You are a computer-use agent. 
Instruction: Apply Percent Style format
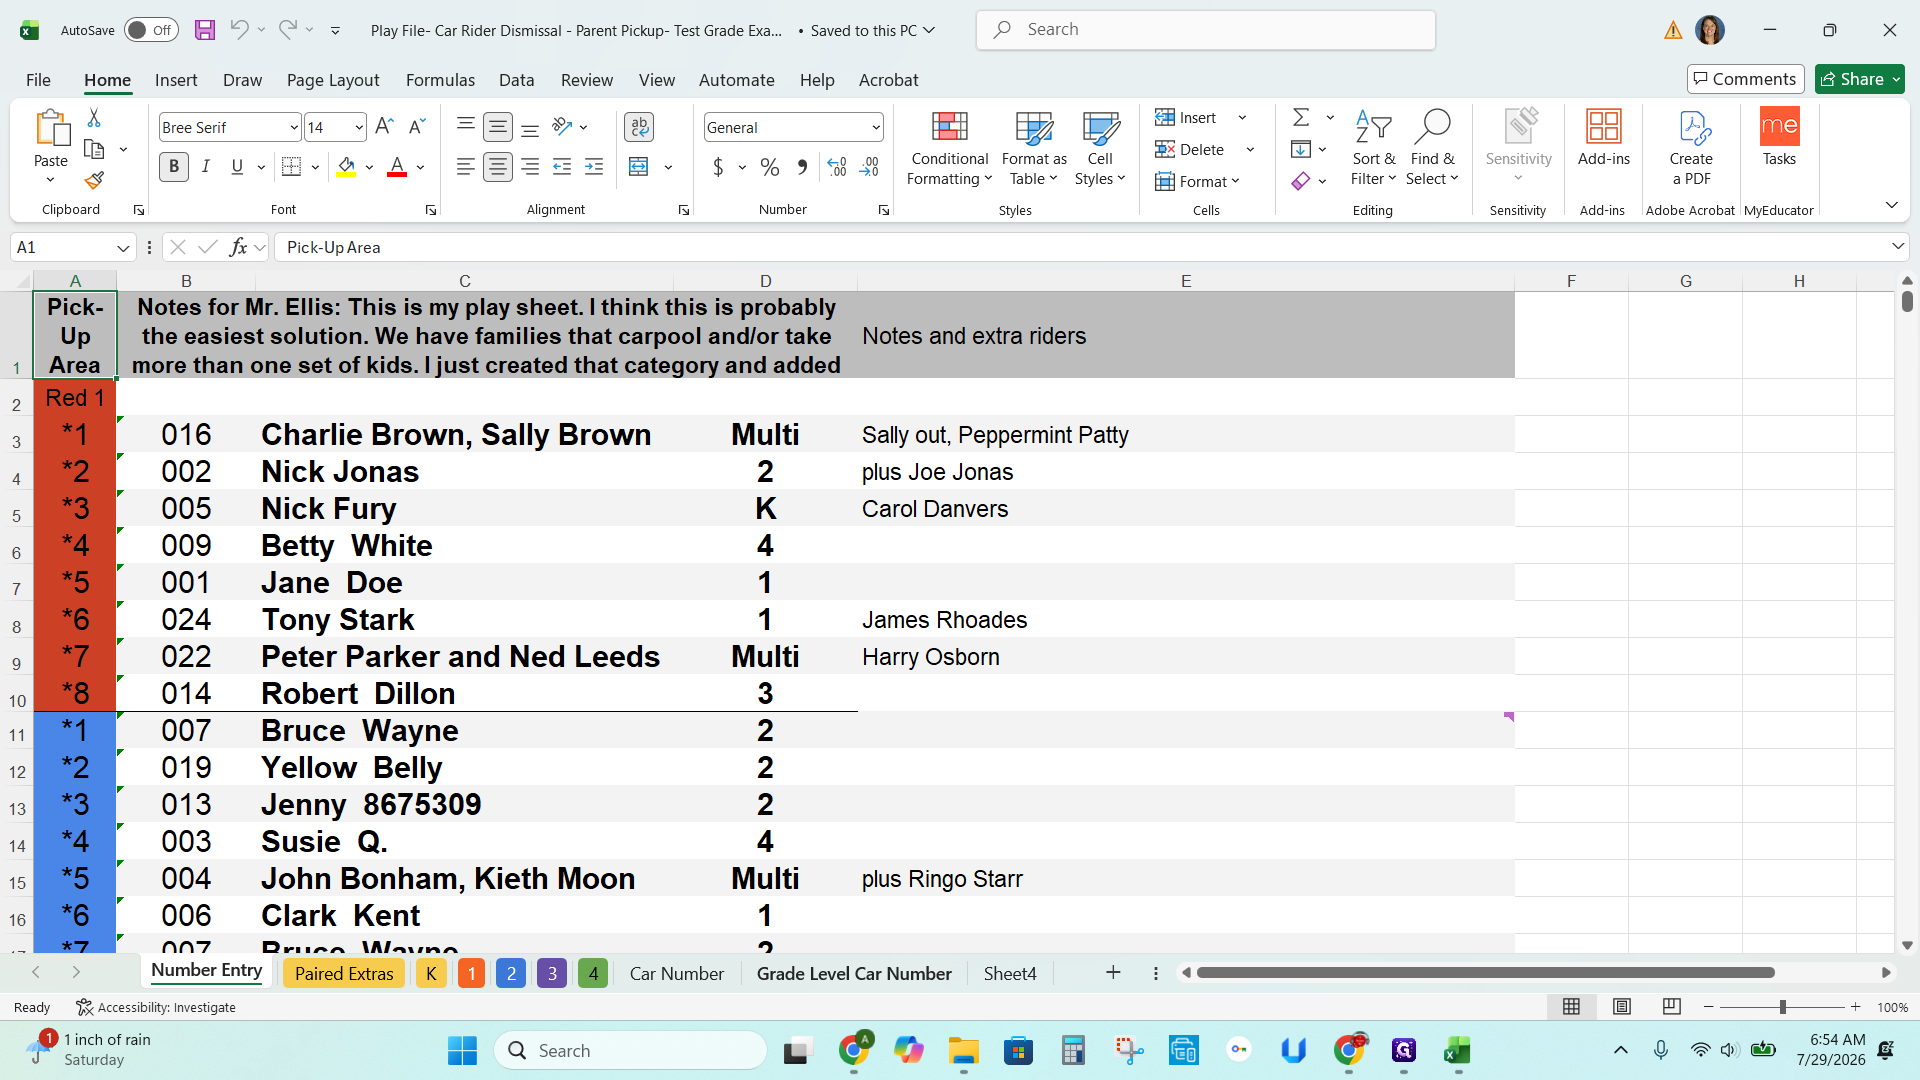(x=770, y=167)
